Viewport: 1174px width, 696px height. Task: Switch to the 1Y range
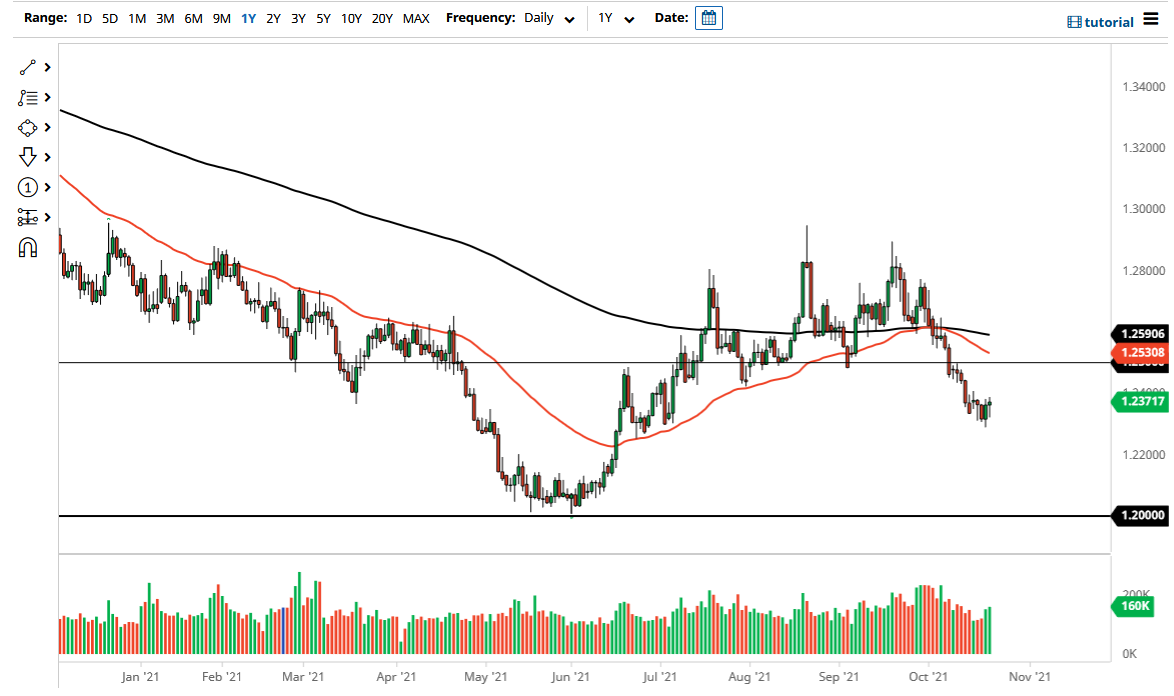[x=248, y=18]
